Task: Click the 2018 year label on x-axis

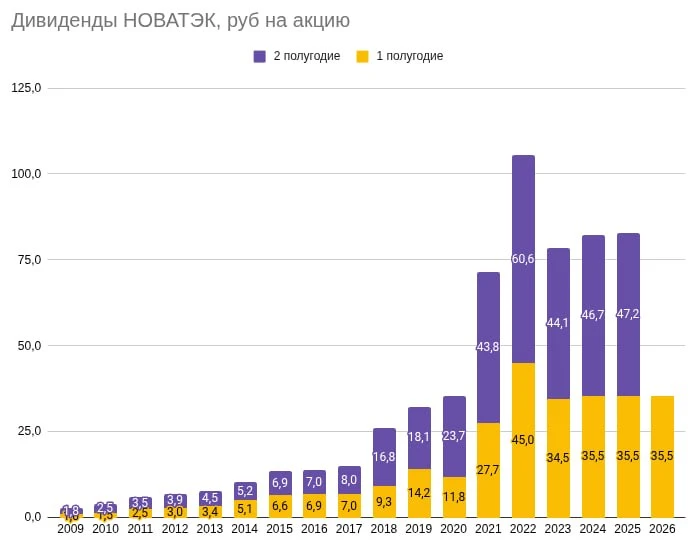Action: coord(384,529)
